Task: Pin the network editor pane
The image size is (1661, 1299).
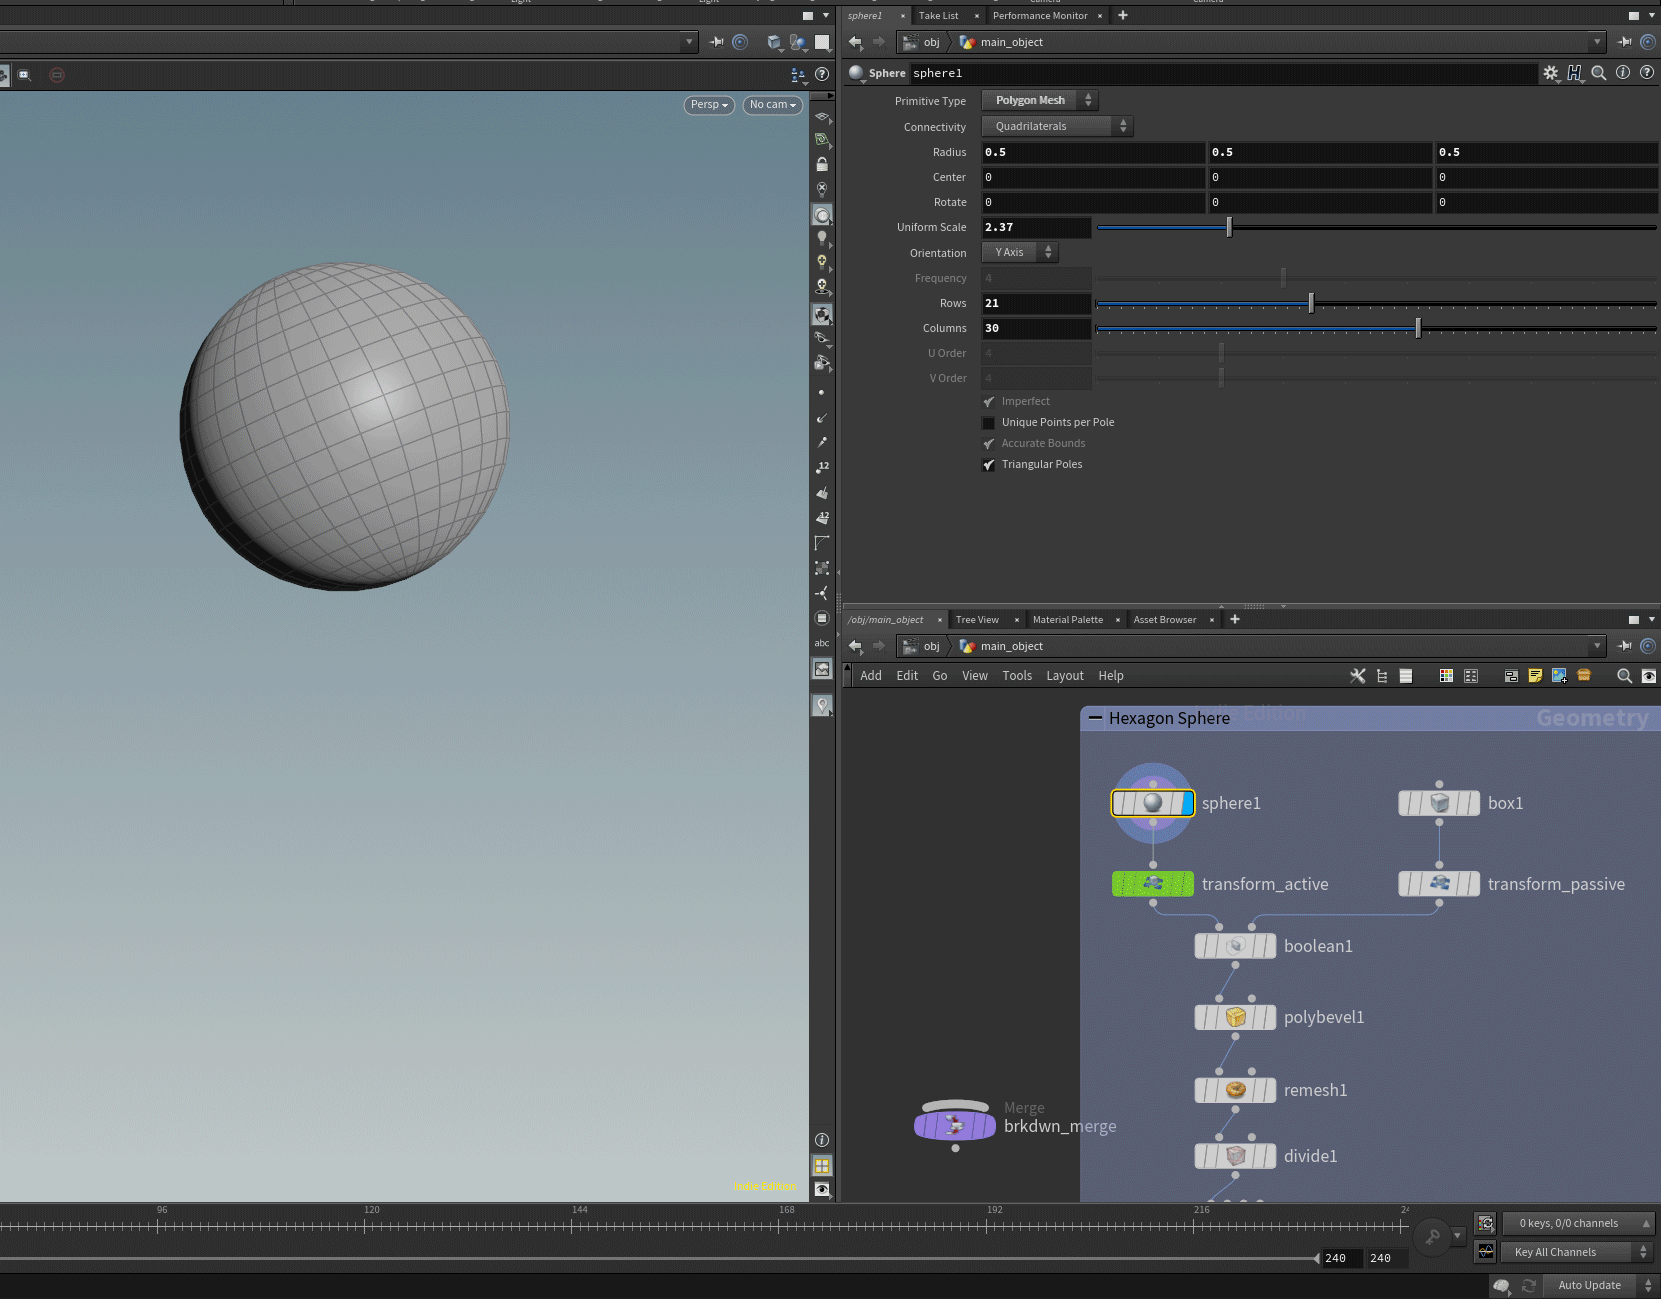Action: coord(1625,646)
